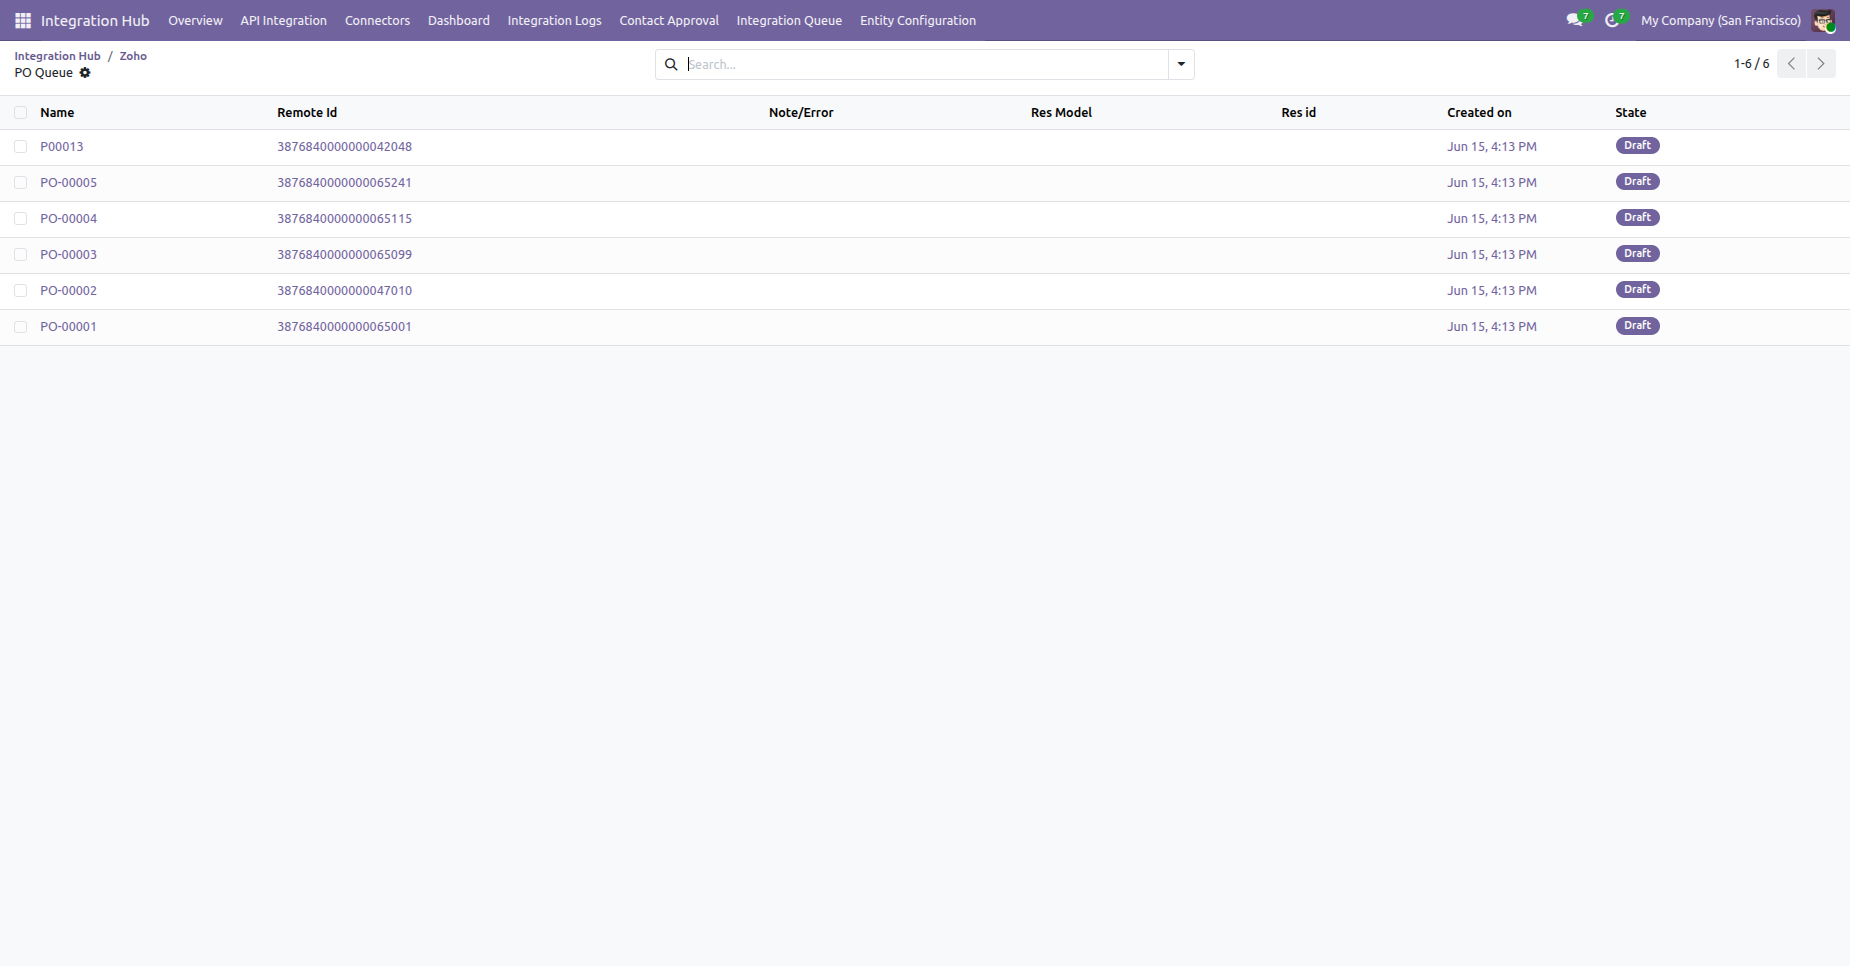Click the Draft badge on P00013 row

coord(1637,146)
